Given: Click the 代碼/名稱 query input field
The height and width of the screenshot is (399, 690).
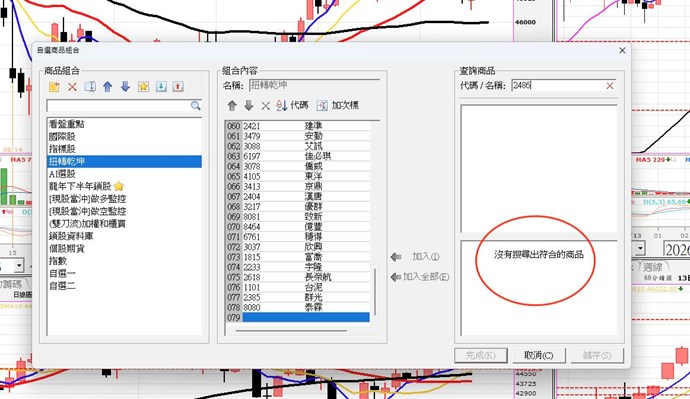Looking at the screenshot, I should (x=558, y=86).
